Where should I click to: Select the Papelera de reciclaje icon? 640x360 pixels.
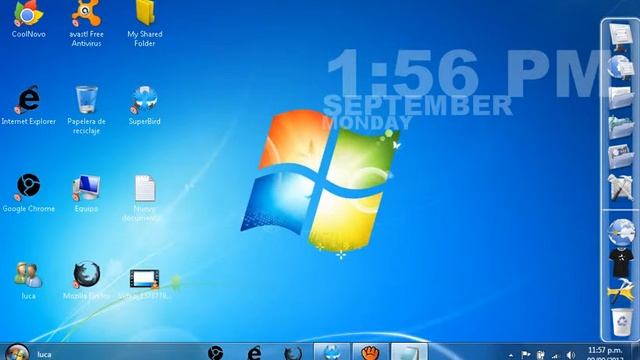pos(86,109)
